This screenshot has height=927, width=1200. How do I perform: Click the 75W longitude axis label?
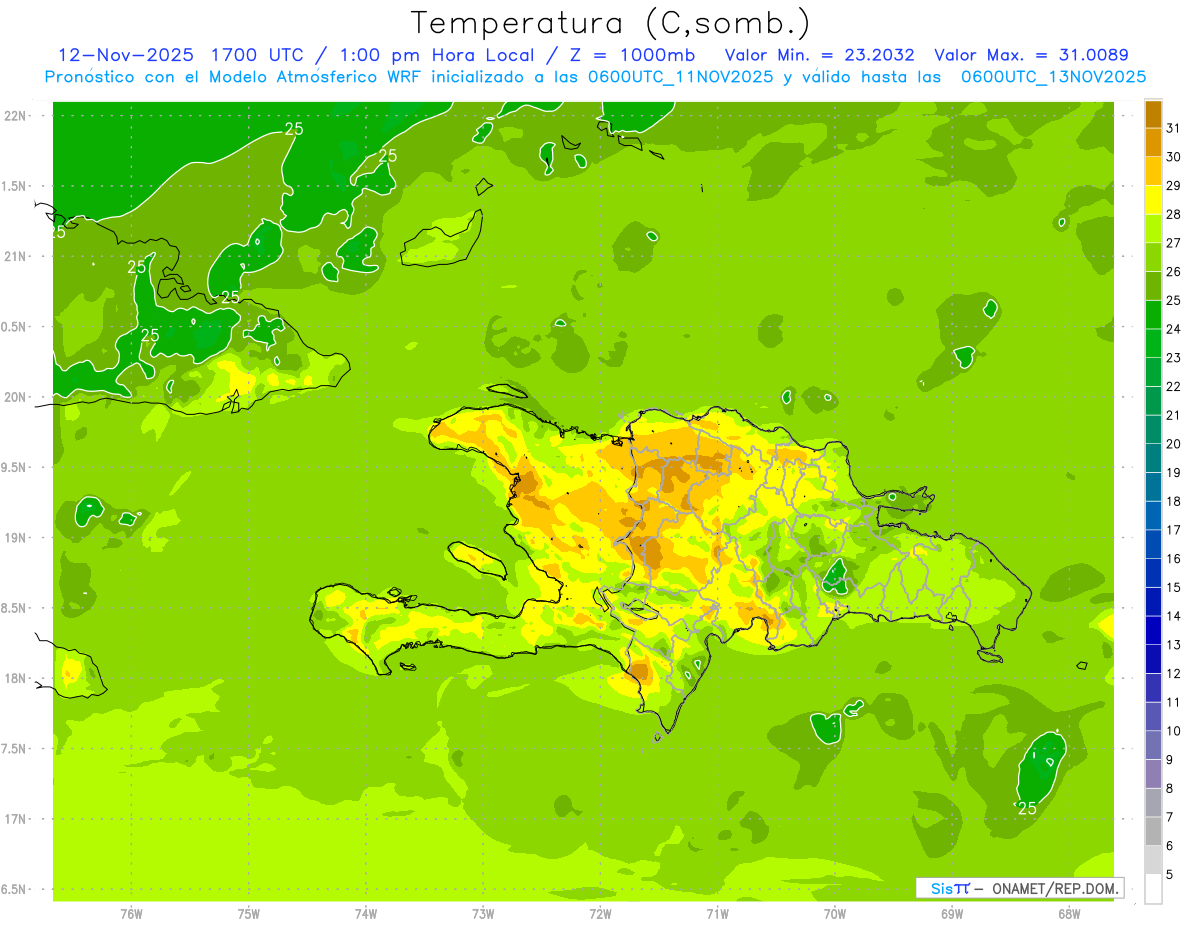[x=248, y=914]
